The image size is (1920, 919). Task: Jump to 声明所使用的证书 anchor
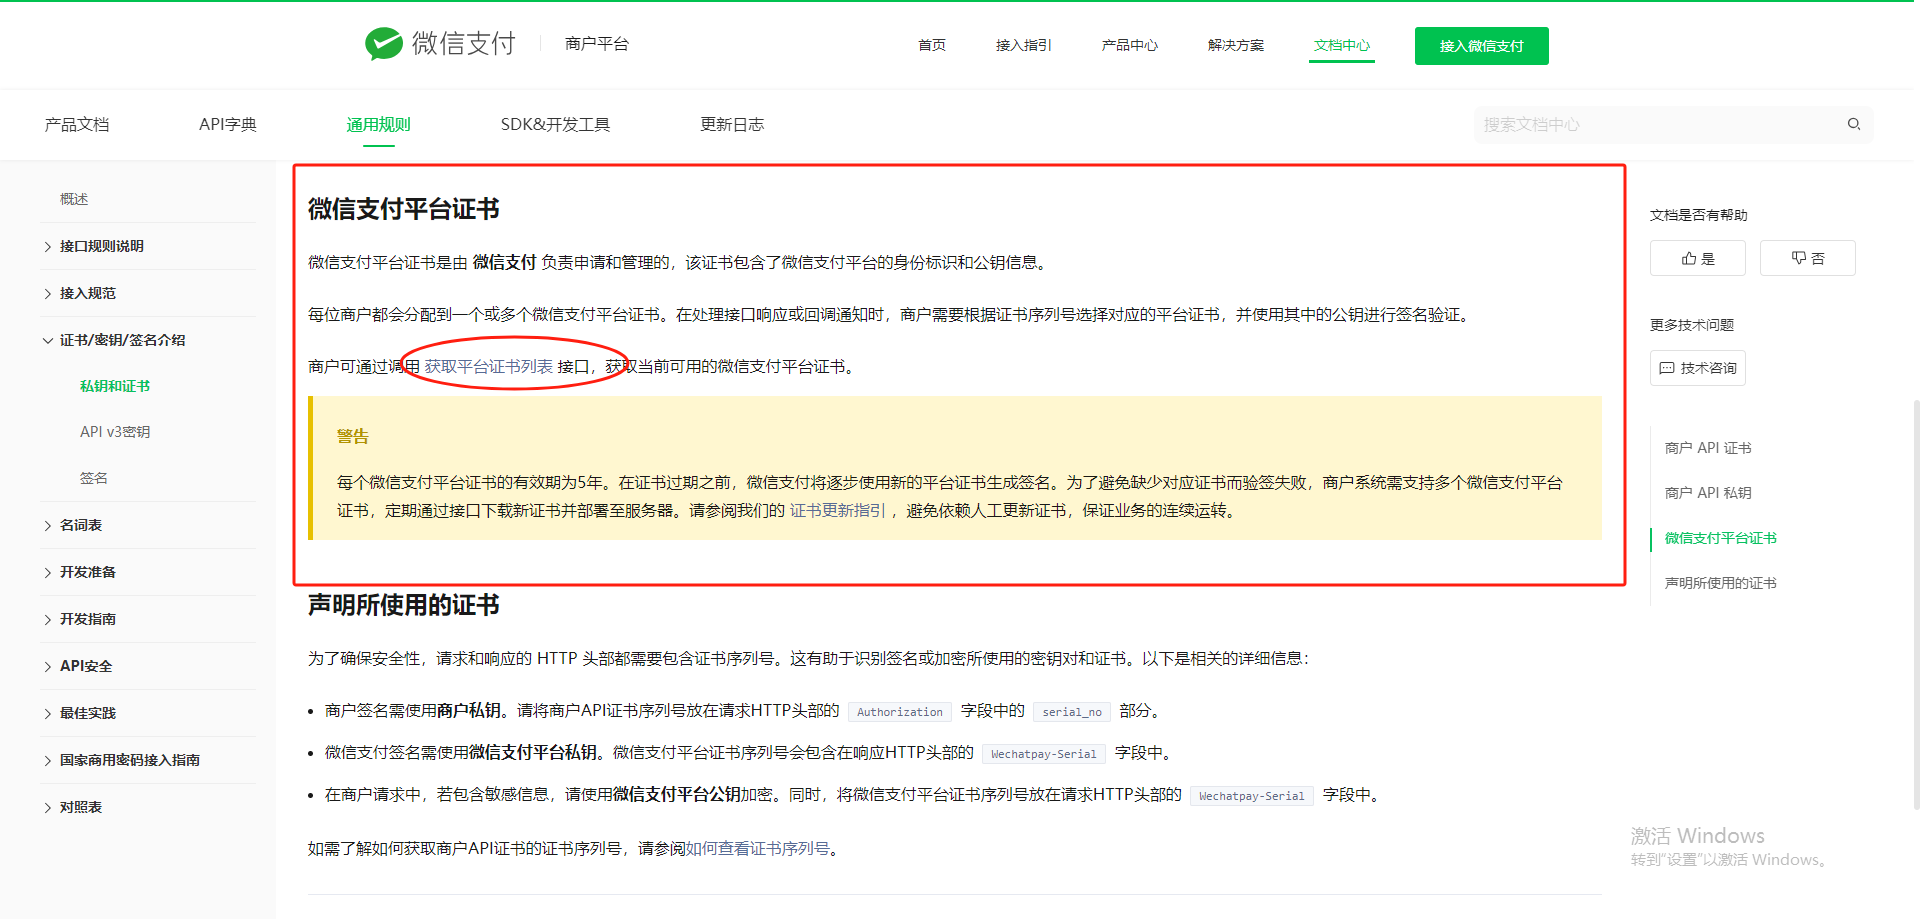click(x=1721, y=583)
